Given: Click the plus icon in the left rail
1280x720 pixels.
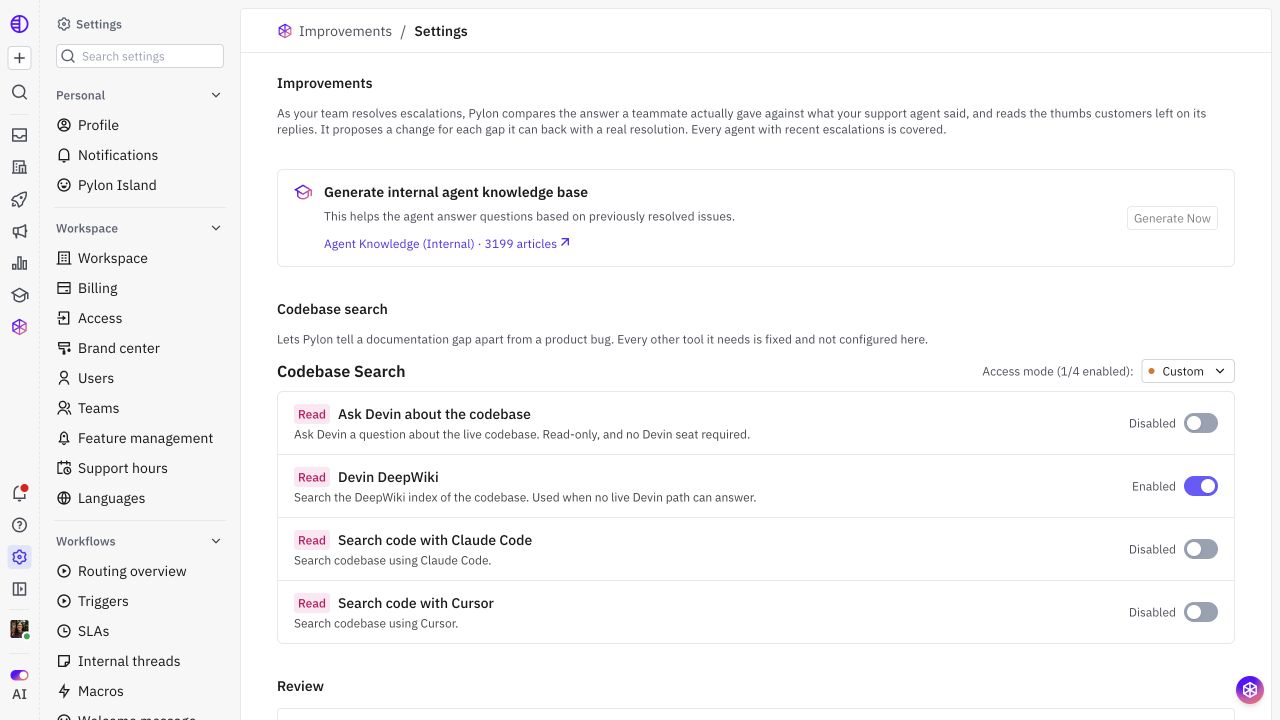Looking at the screenshot, I should coord(19,58).
